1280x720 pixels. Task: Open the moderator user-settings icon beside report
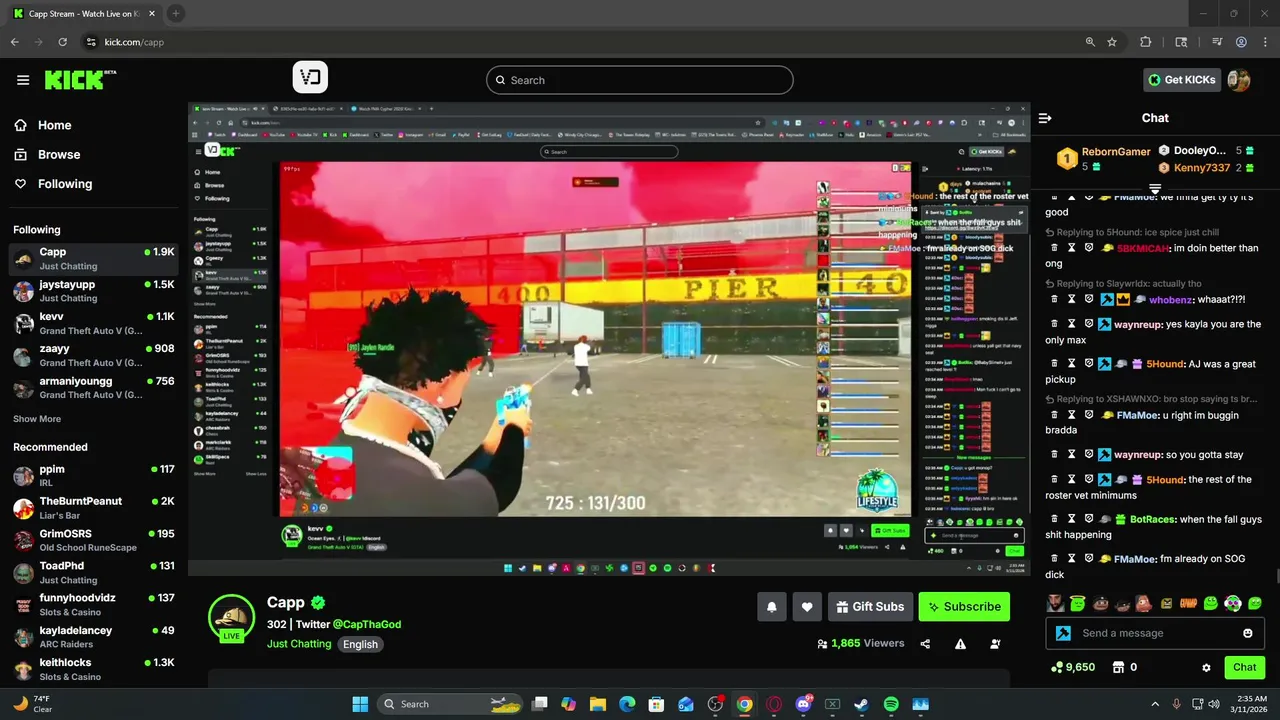coord(995,644)
